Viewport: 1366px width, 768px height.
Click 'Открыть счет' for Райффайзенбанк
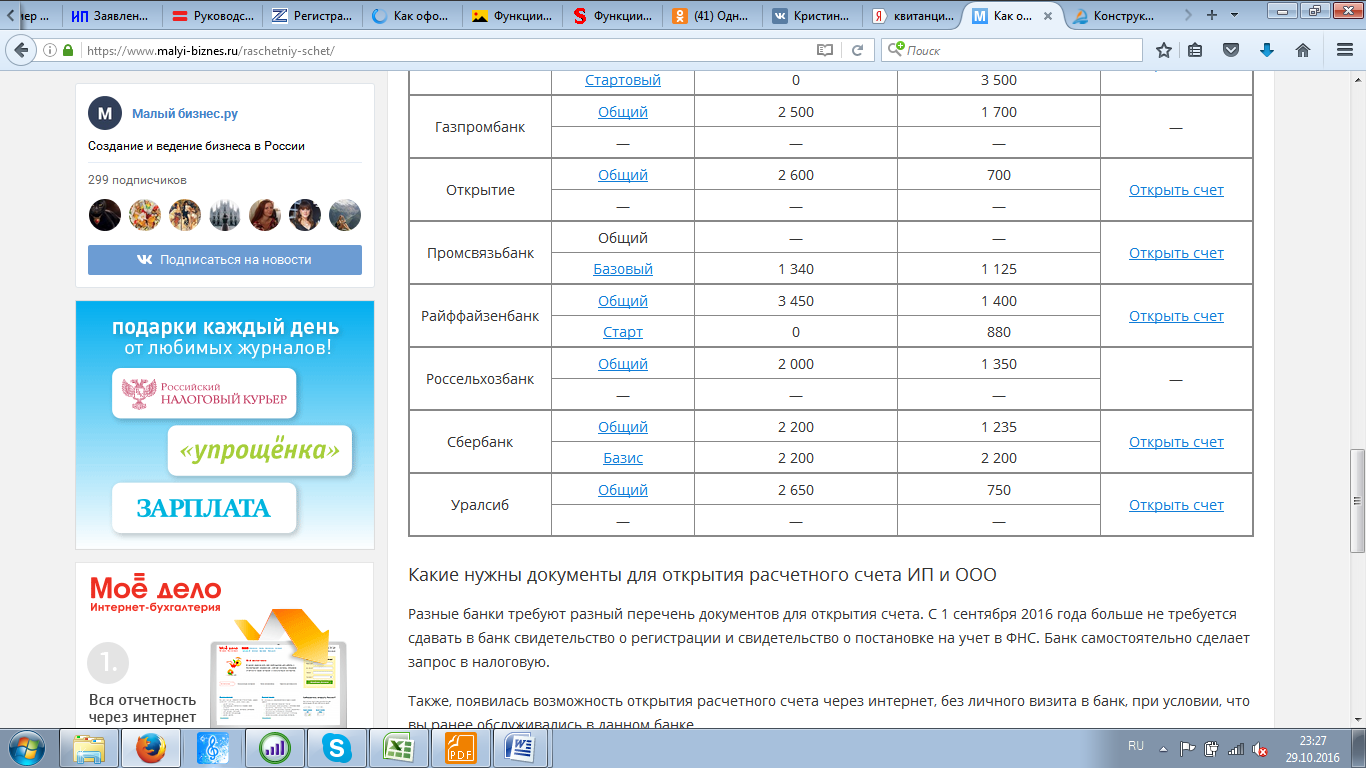pyautogui.click(x=1176, y=316)
